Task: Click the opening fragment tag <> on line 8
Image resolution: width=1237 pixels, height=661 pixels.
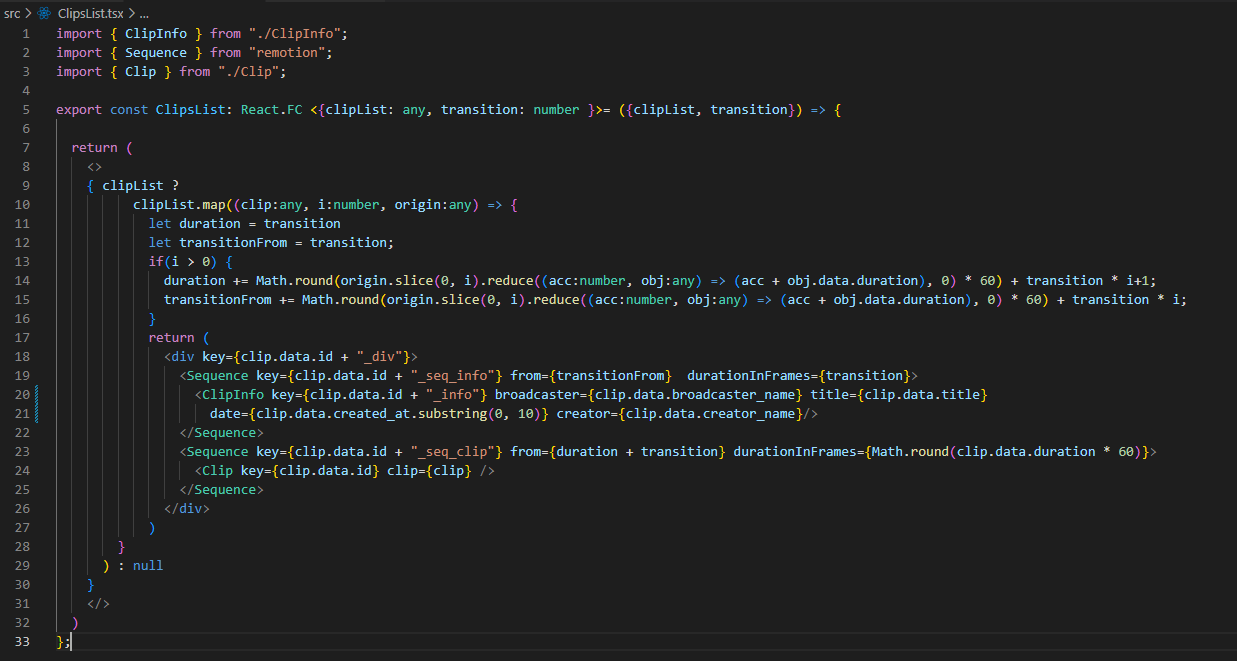Action: point(95,166)
